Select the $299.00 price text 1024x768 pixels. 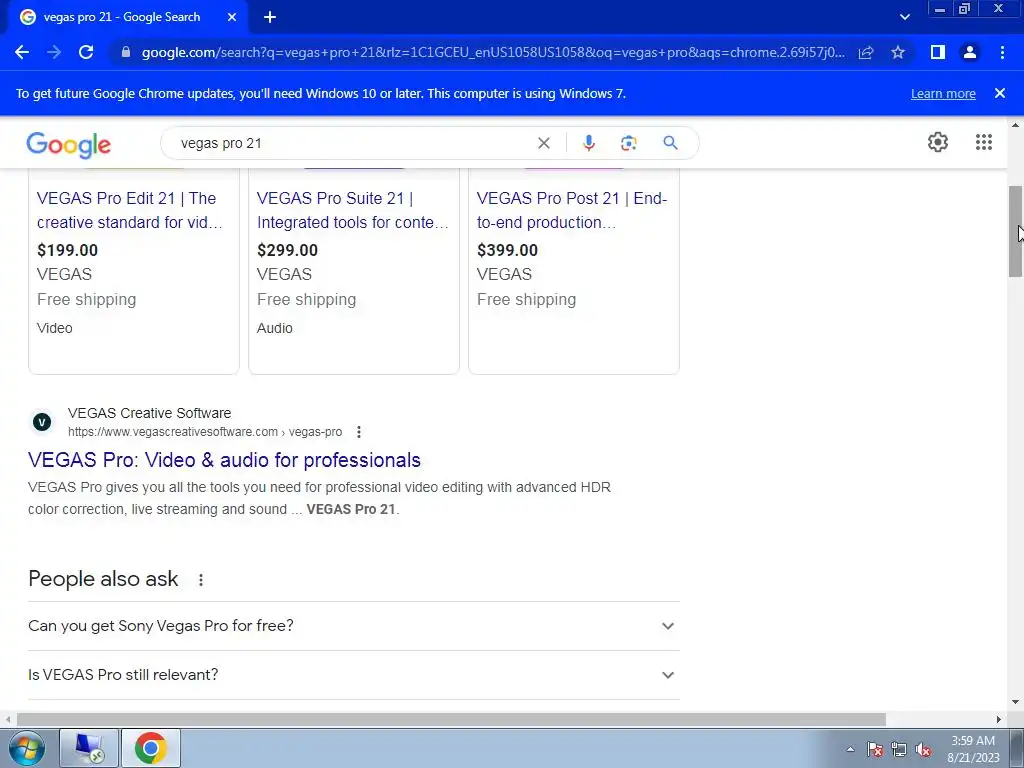[x=287, y=250]
